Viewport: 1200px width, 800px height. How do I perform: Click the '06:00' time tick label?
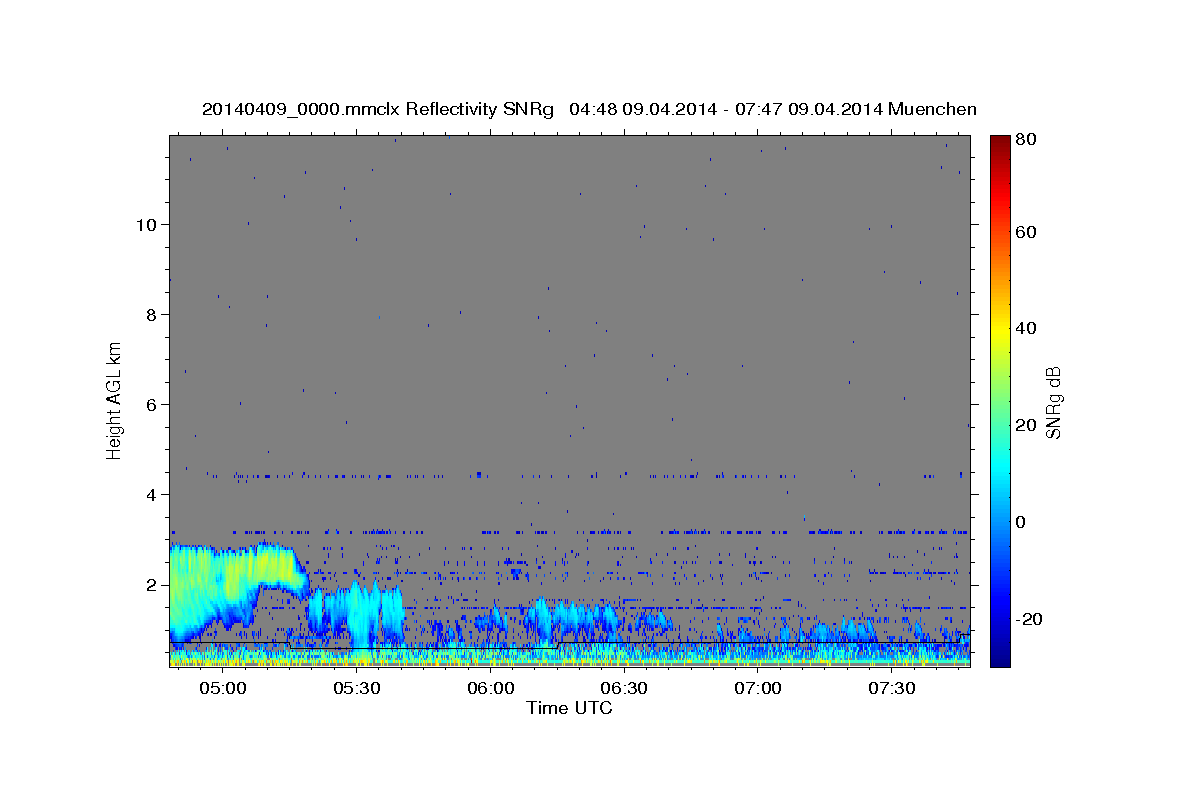pos(491,689)
